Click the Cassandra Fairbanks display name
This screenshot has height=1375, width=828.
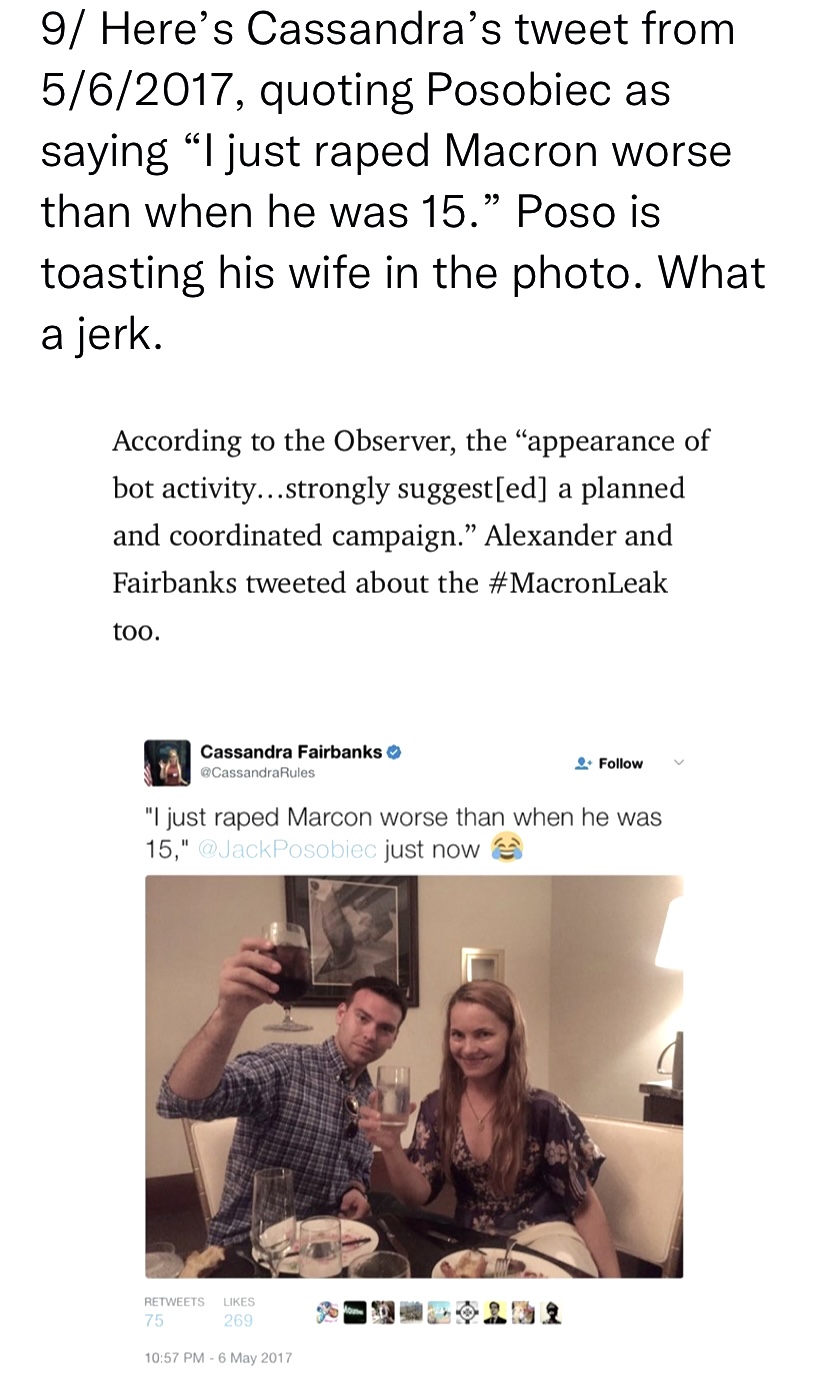pos(291,752)
